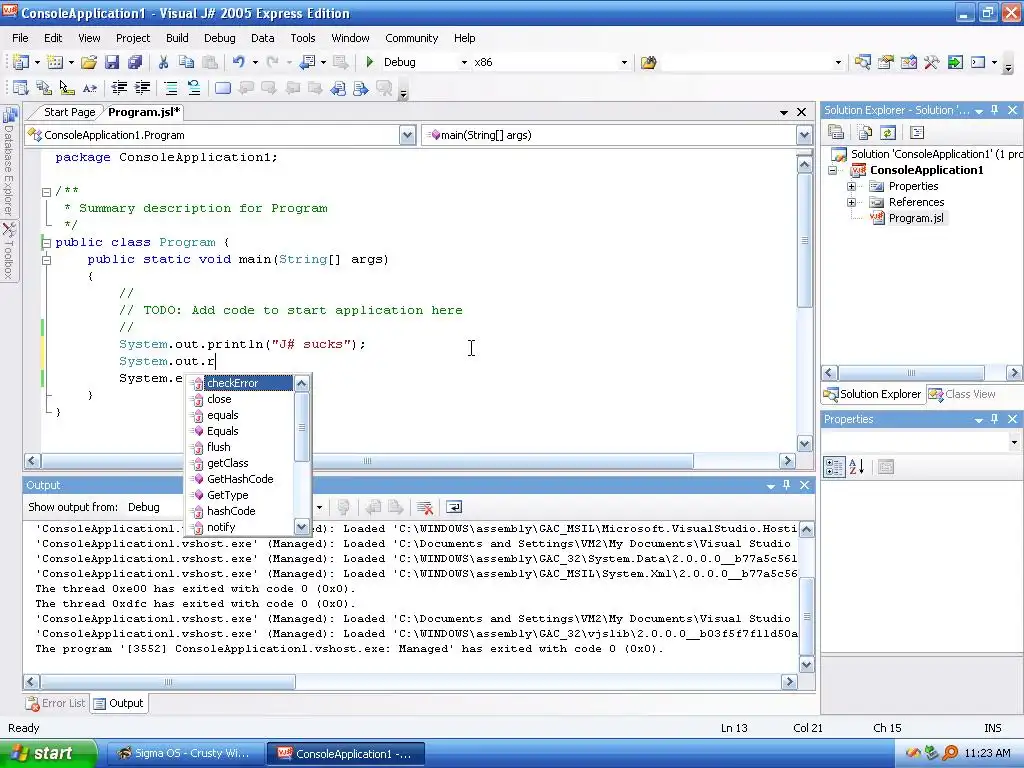Choose getClass in the autocomplete list

pyautogui.click(x=227, y=463)
